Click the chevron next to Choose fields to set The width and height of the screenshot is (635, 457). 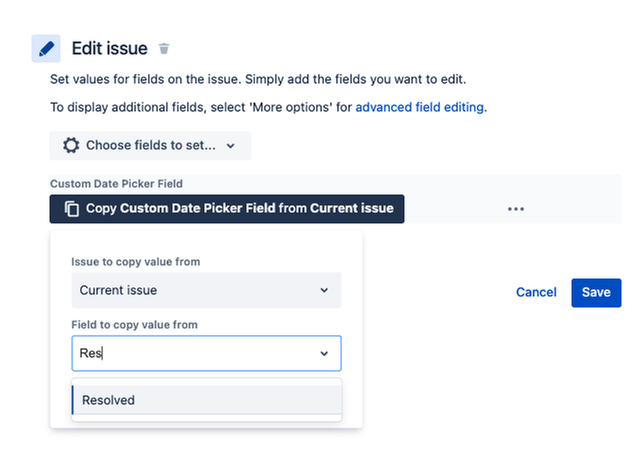(230, 146)
